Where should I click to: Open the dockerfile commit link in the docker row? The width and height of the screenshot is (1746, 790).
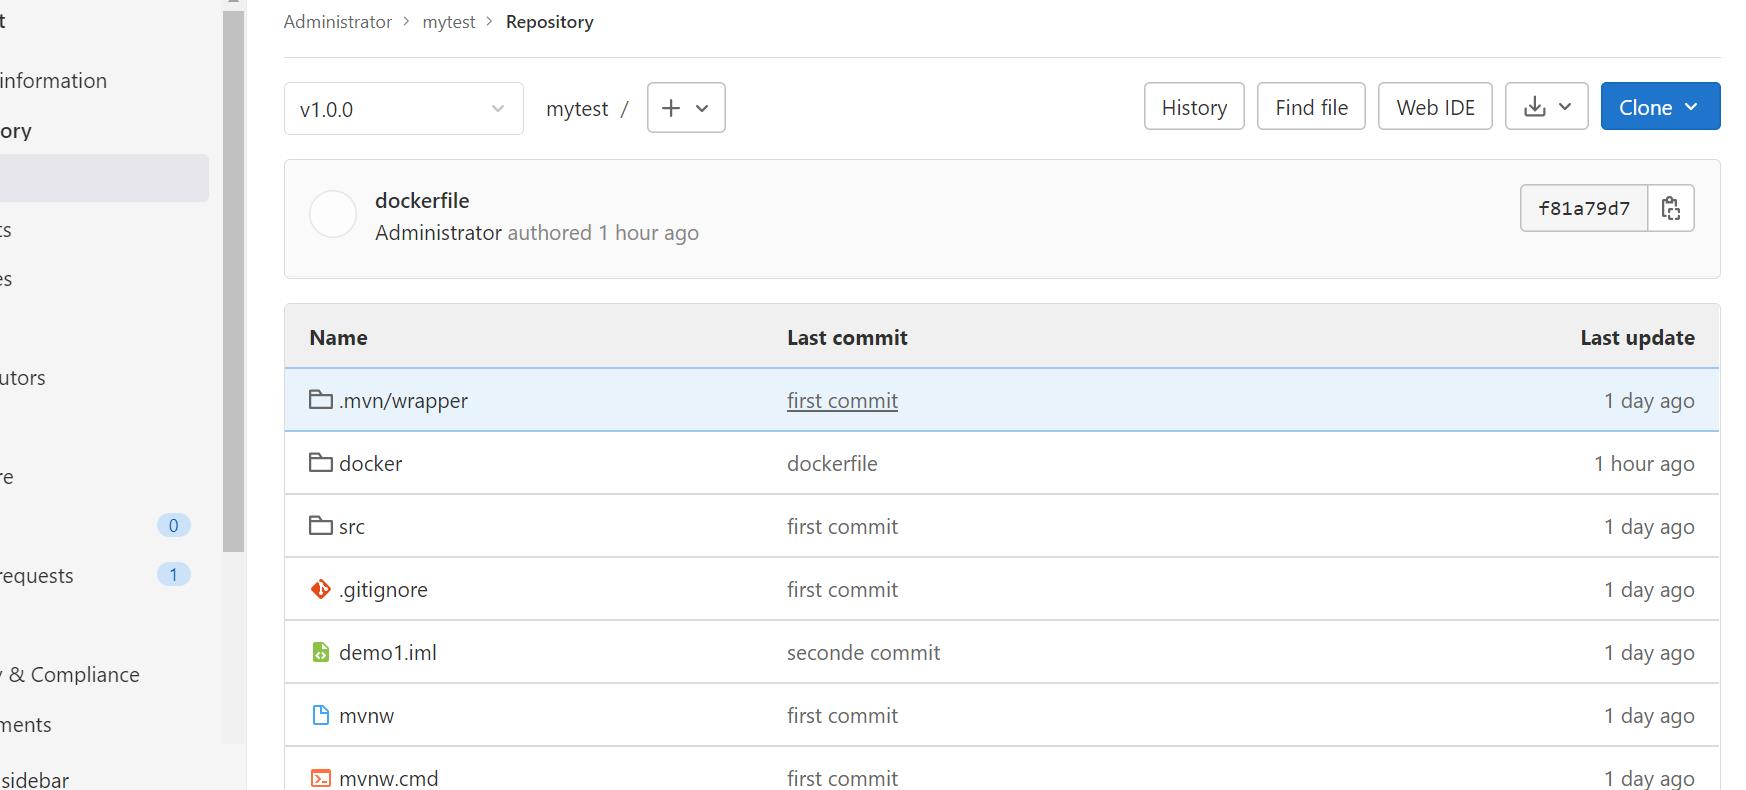(x=832, y=464)
